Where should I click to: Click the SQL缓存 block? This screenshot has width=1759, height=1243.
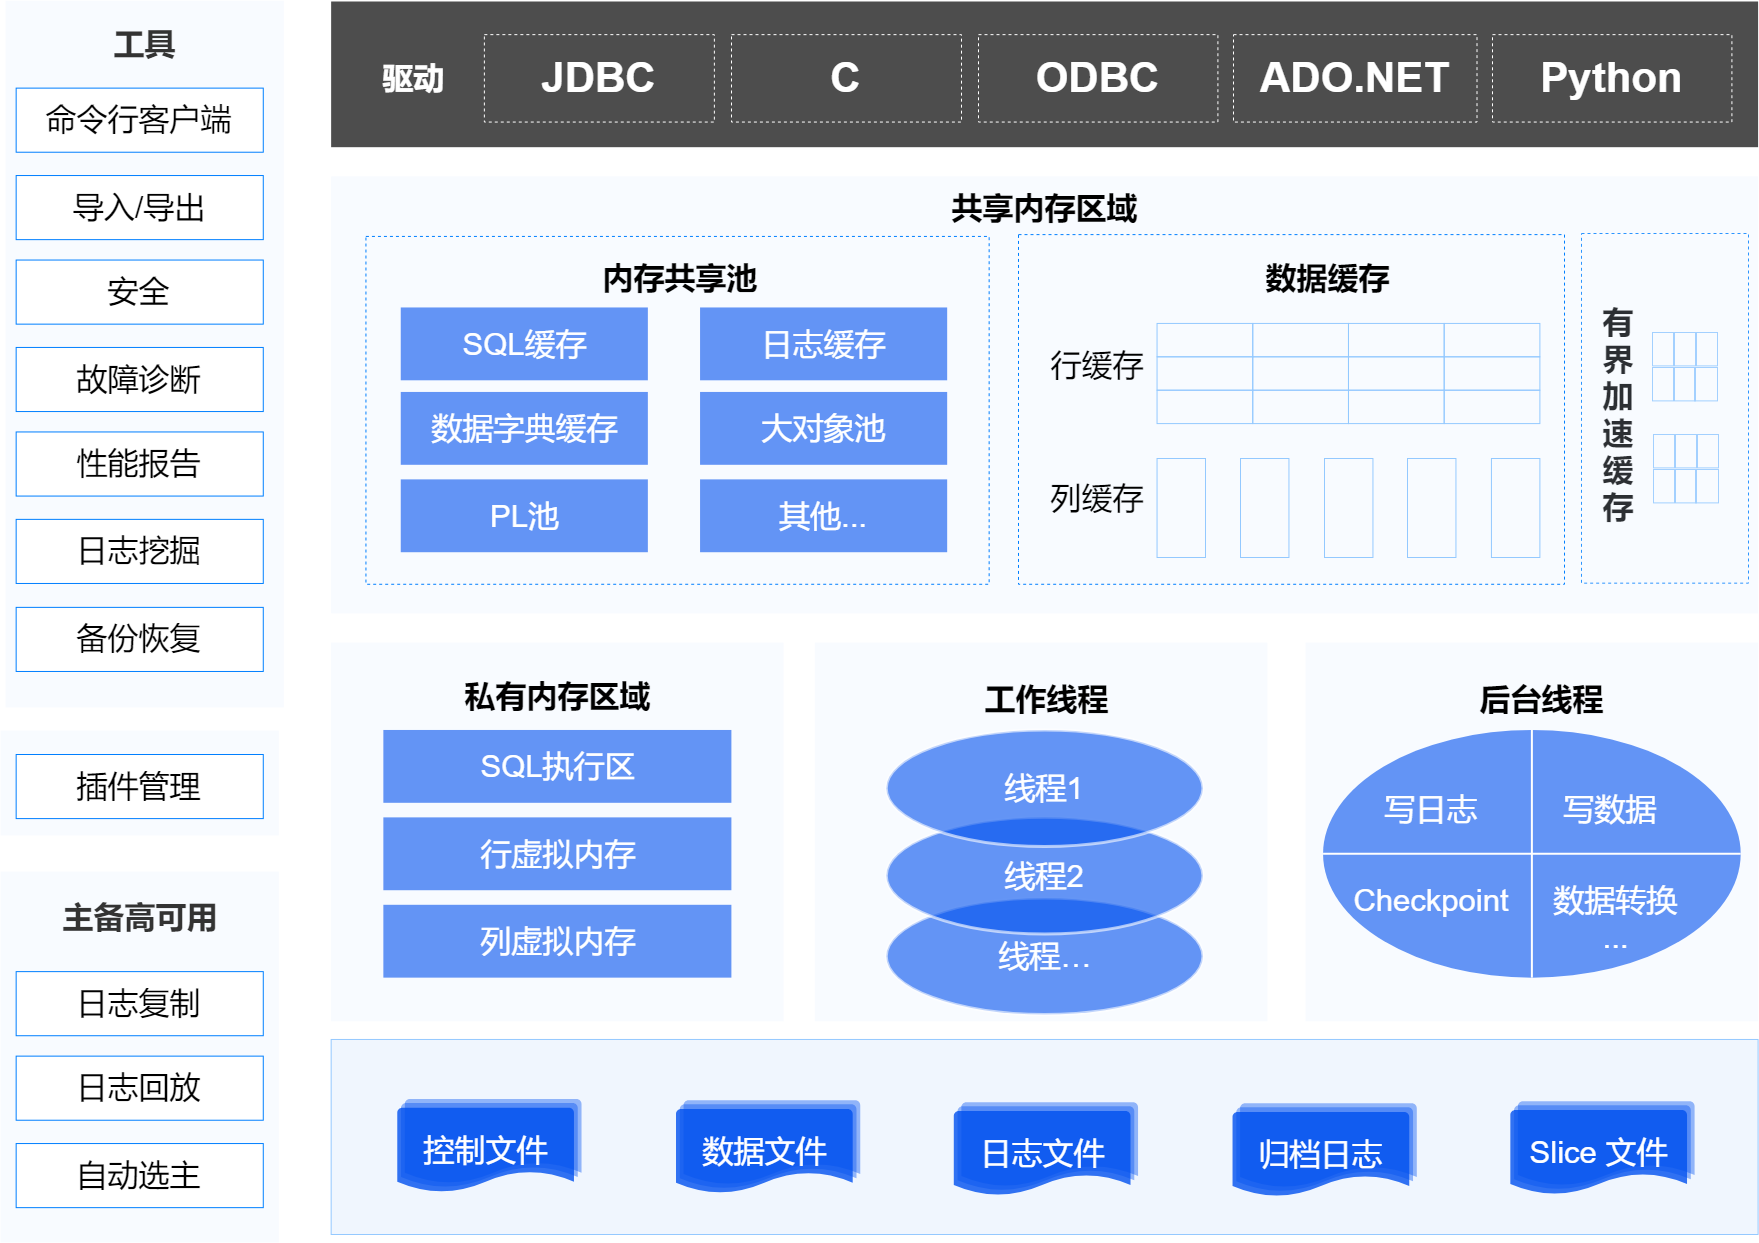coord(524,344)
